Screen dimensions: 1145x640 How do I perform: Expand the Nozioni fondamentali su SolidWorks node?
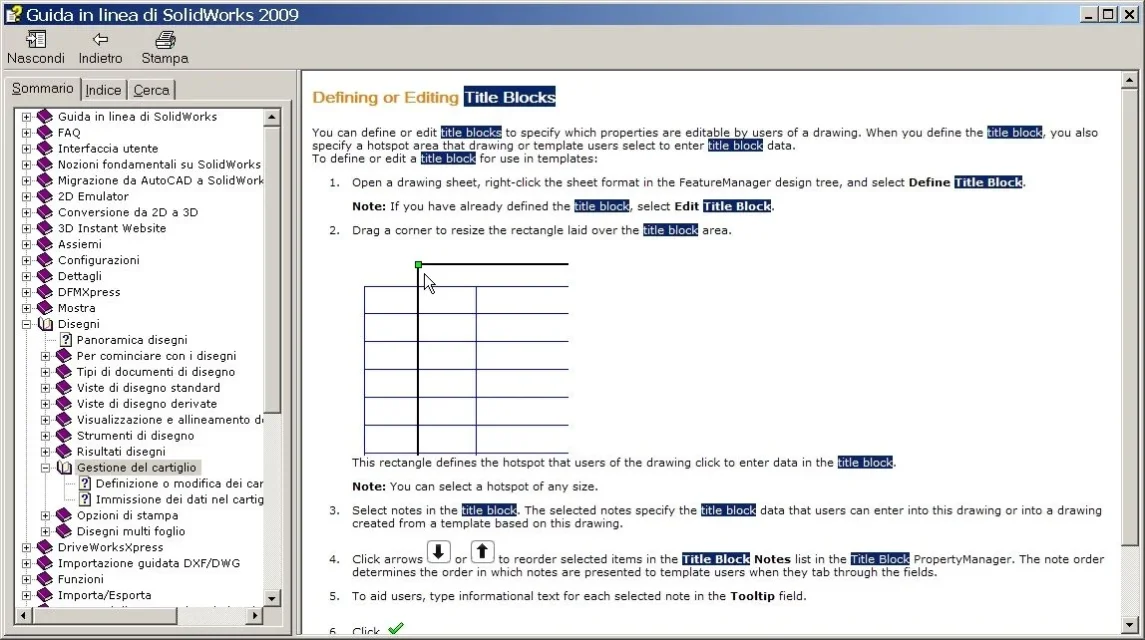(x=26, y=164)
